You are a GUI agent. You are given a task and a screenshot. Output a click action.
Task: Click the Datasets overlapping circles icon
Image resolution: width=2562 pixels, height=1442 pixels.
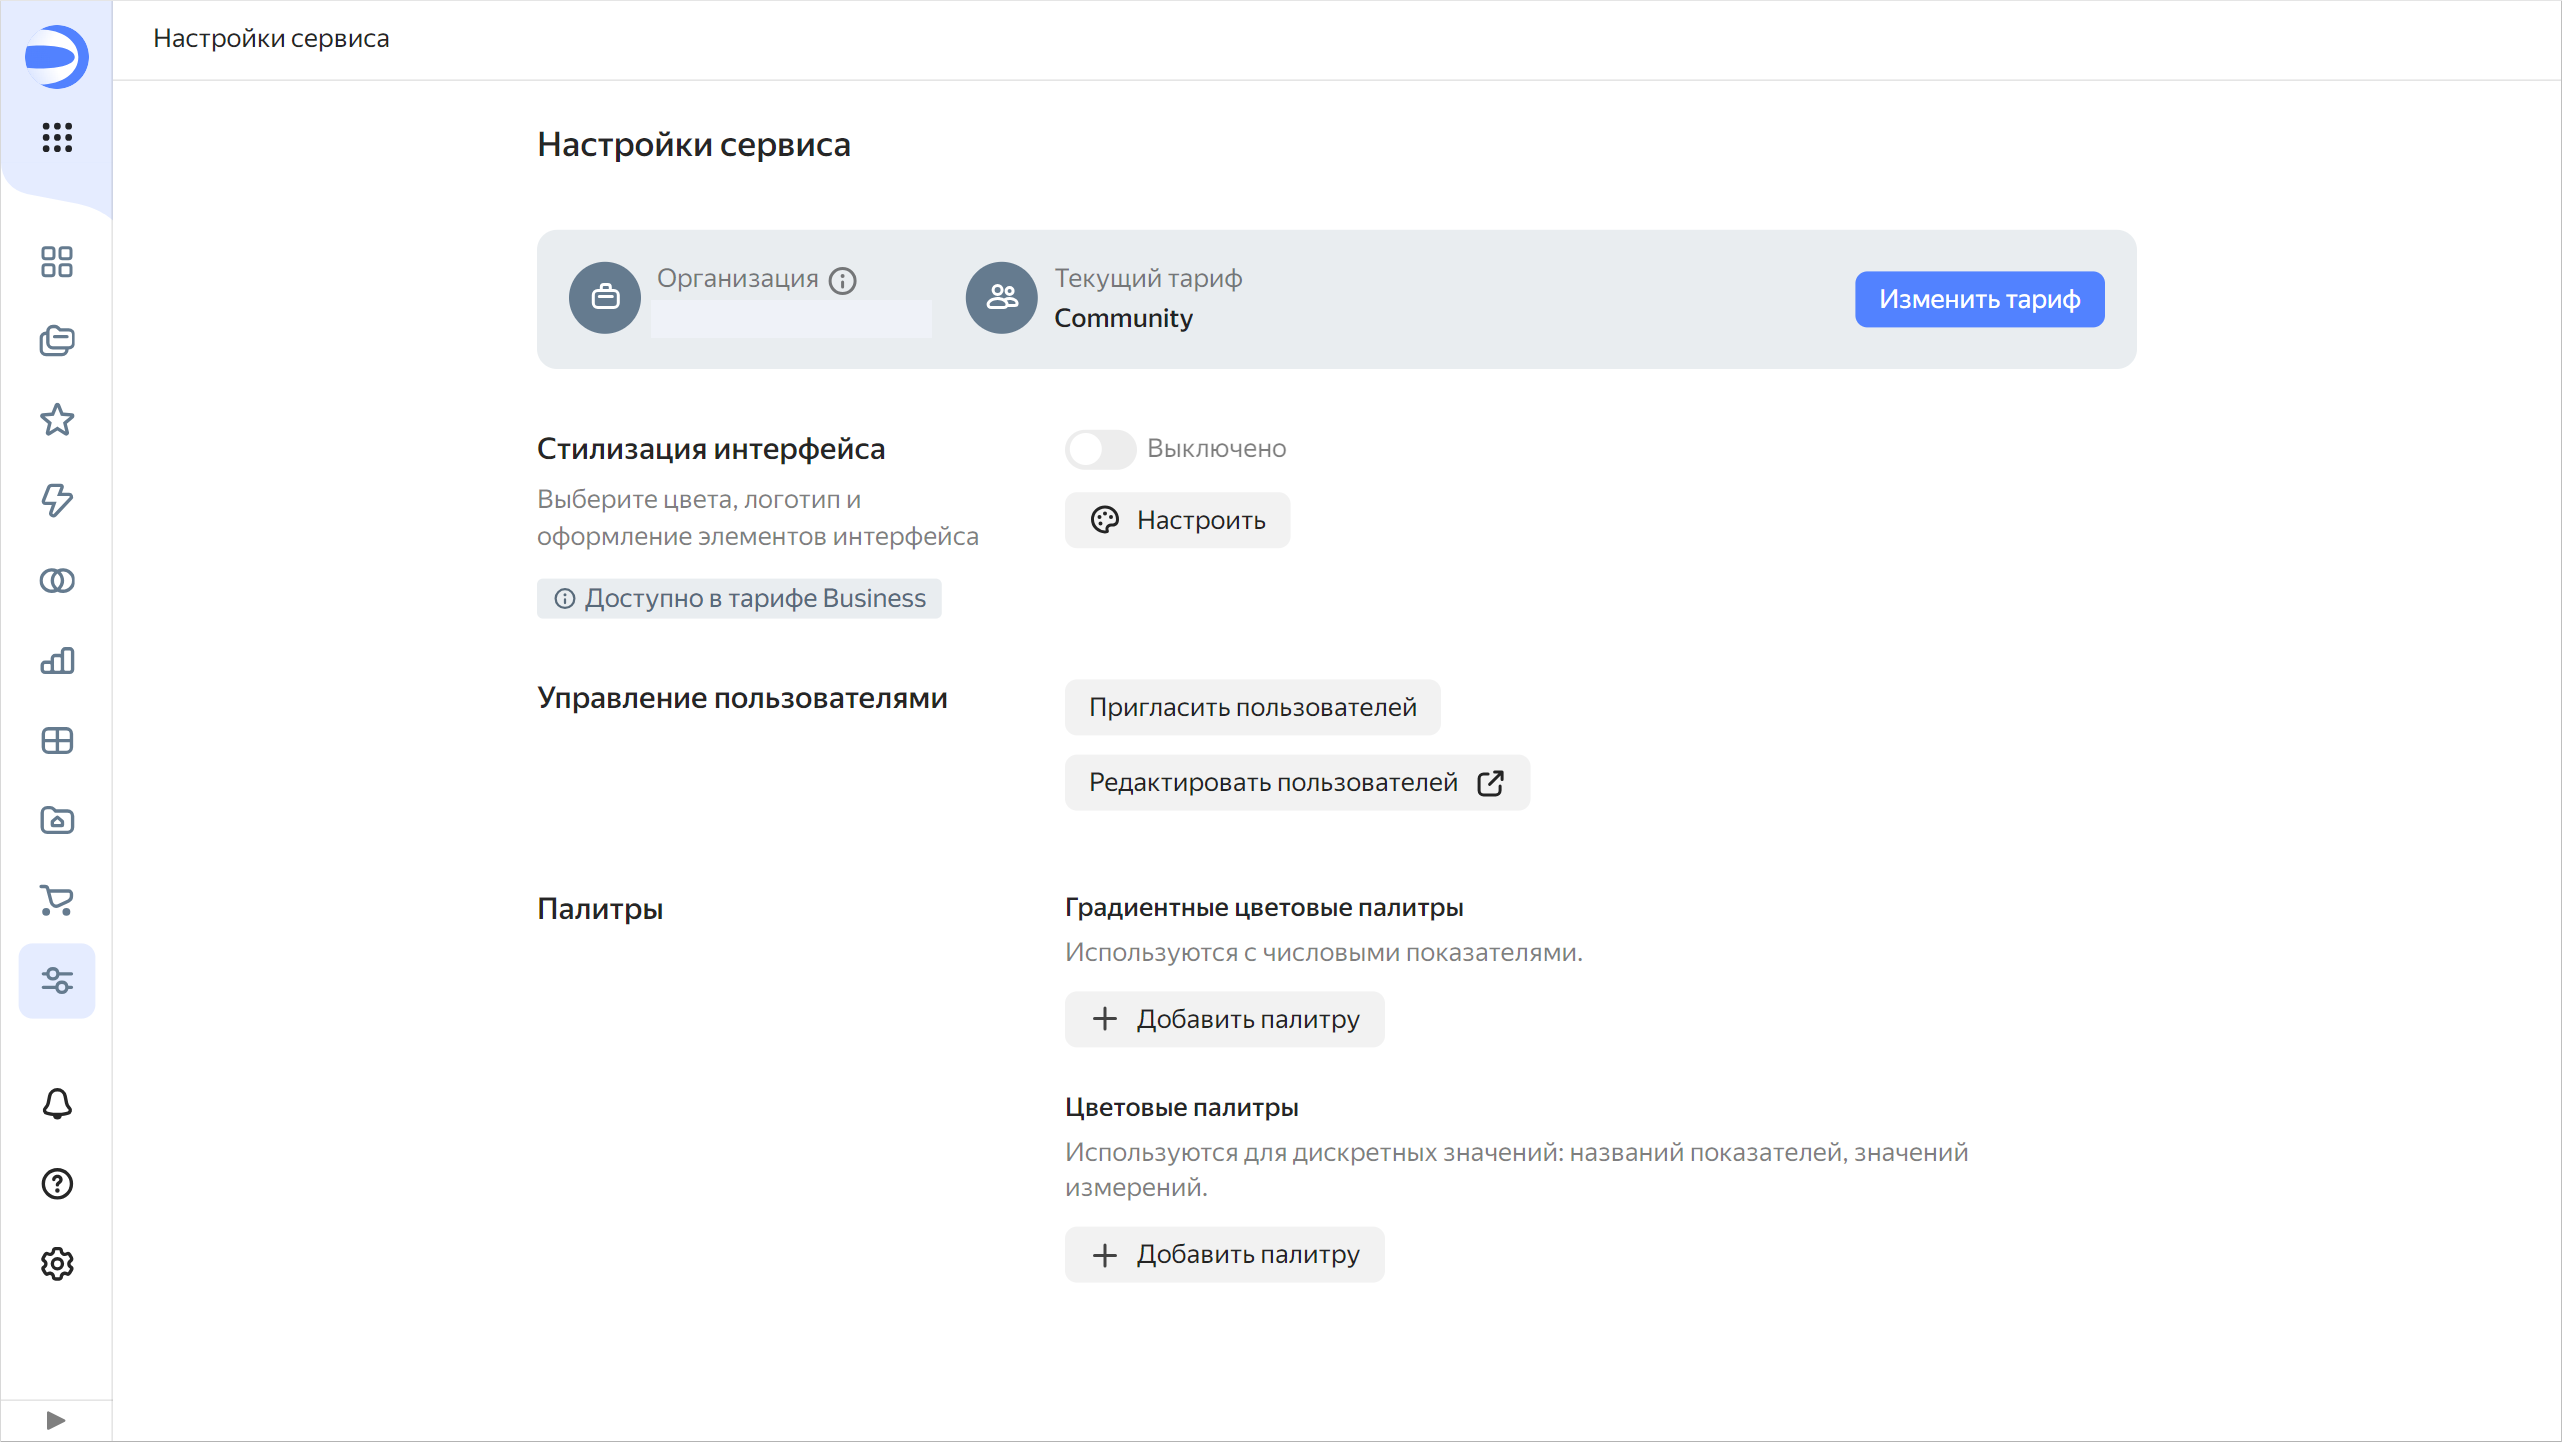pos(57,581)
